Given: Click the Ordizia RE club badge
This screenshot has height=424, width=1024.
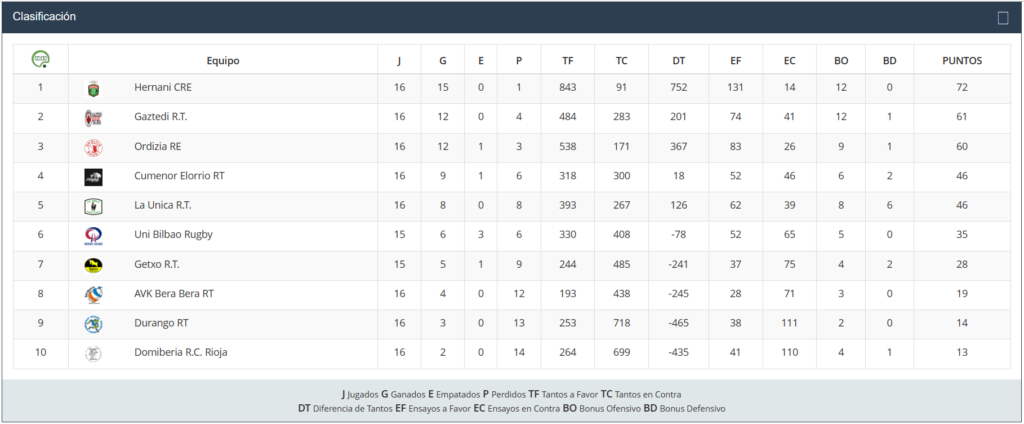Looking at the screenshot, I should [93, 148].
